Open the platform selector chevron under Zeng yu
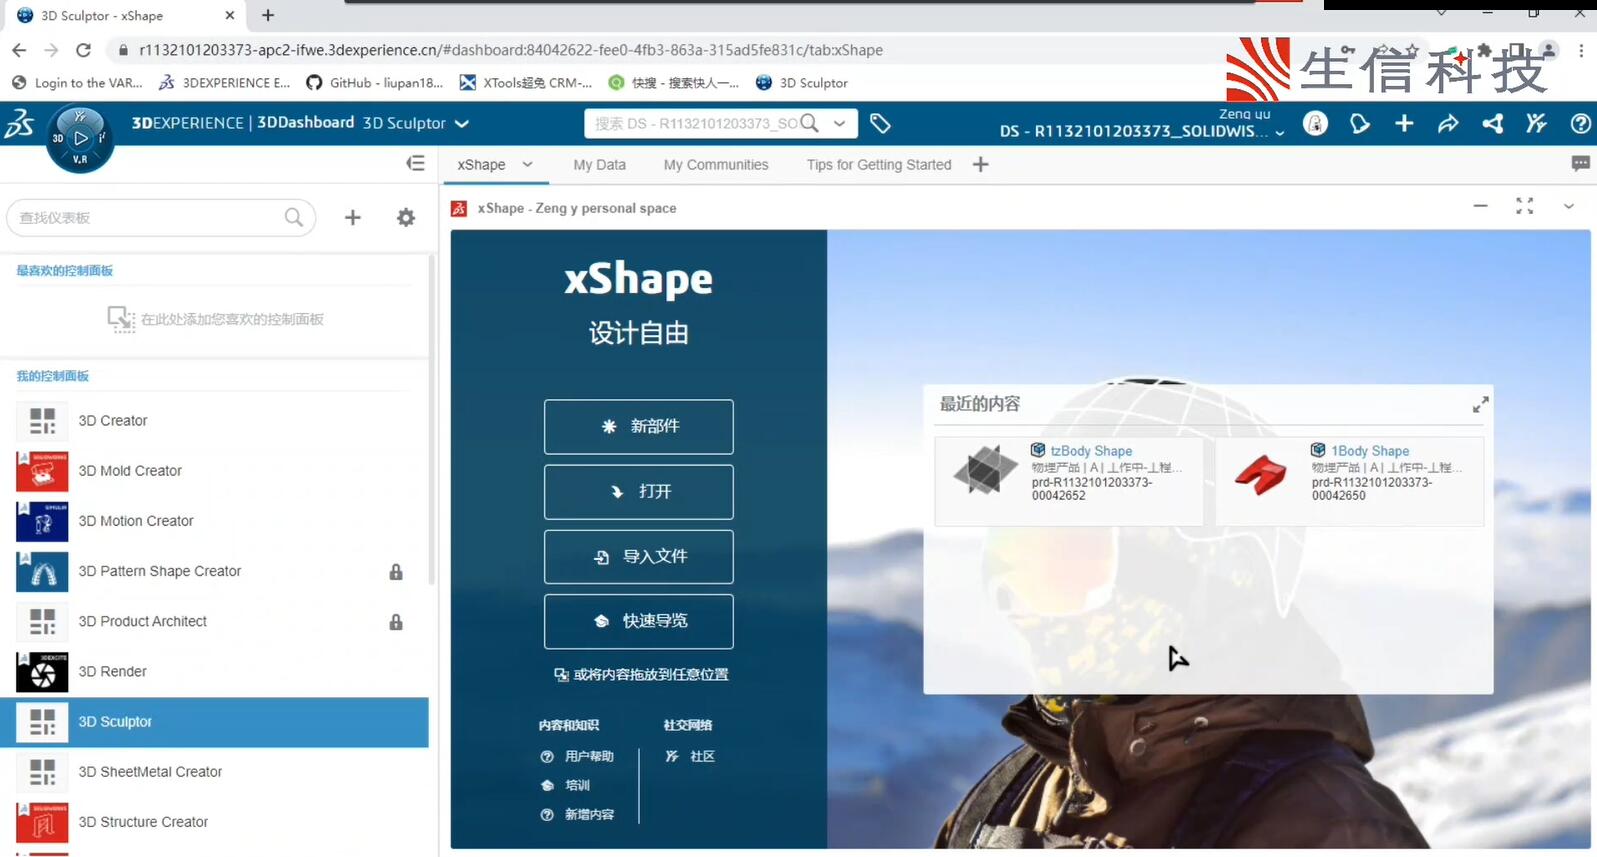Image resolution: width=1597 pixels, height=857 pixels. [x=1280, y=132]
